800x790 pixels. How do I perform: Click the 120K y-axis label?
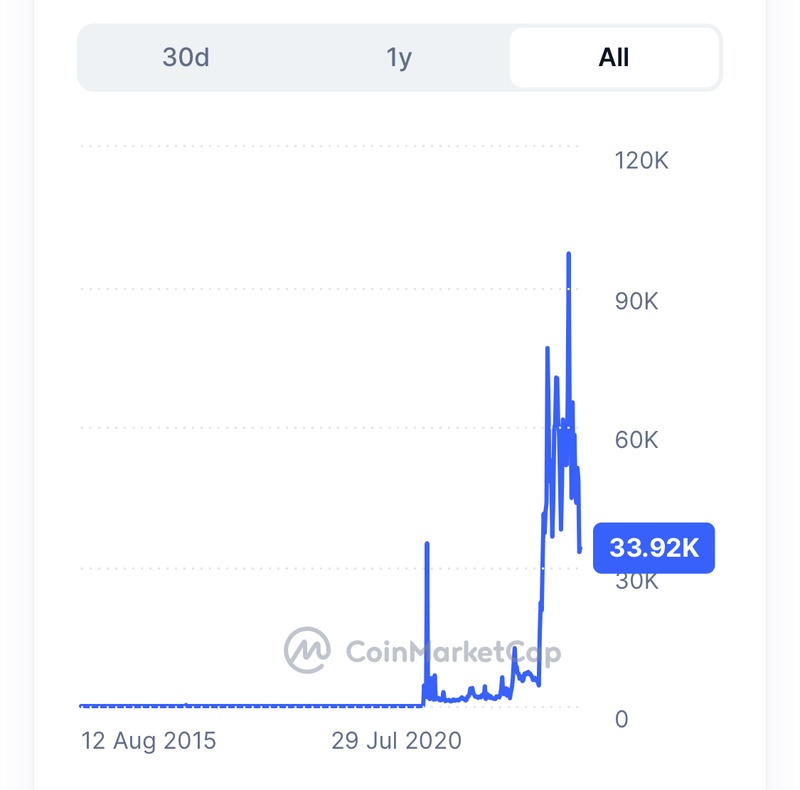(x=640, y=160)
